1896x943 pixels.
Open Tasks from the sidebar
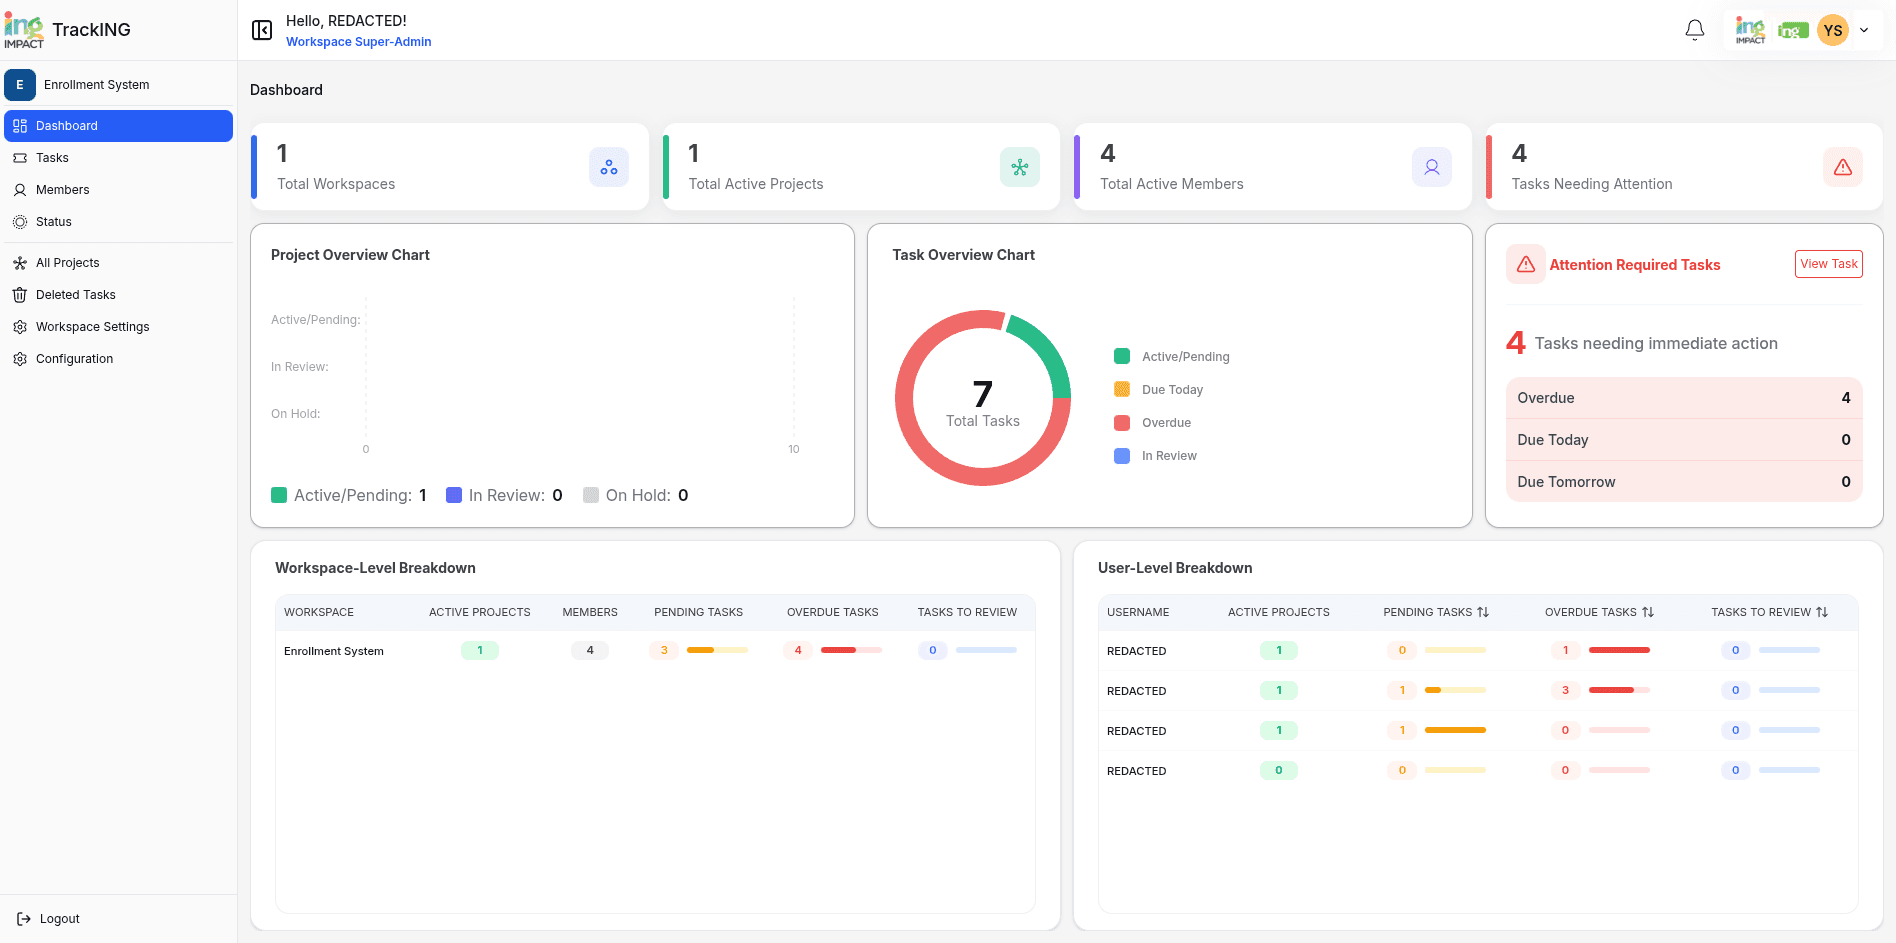pos(118,158)
